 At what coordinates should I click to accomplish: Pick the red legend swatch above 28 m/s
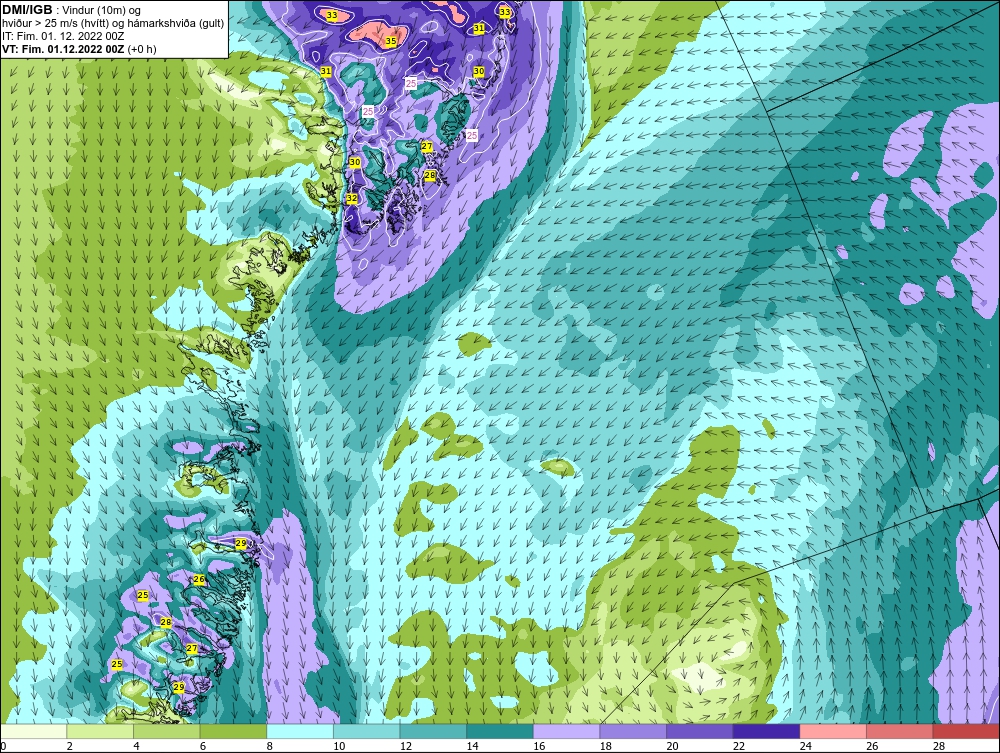(966, 731)
